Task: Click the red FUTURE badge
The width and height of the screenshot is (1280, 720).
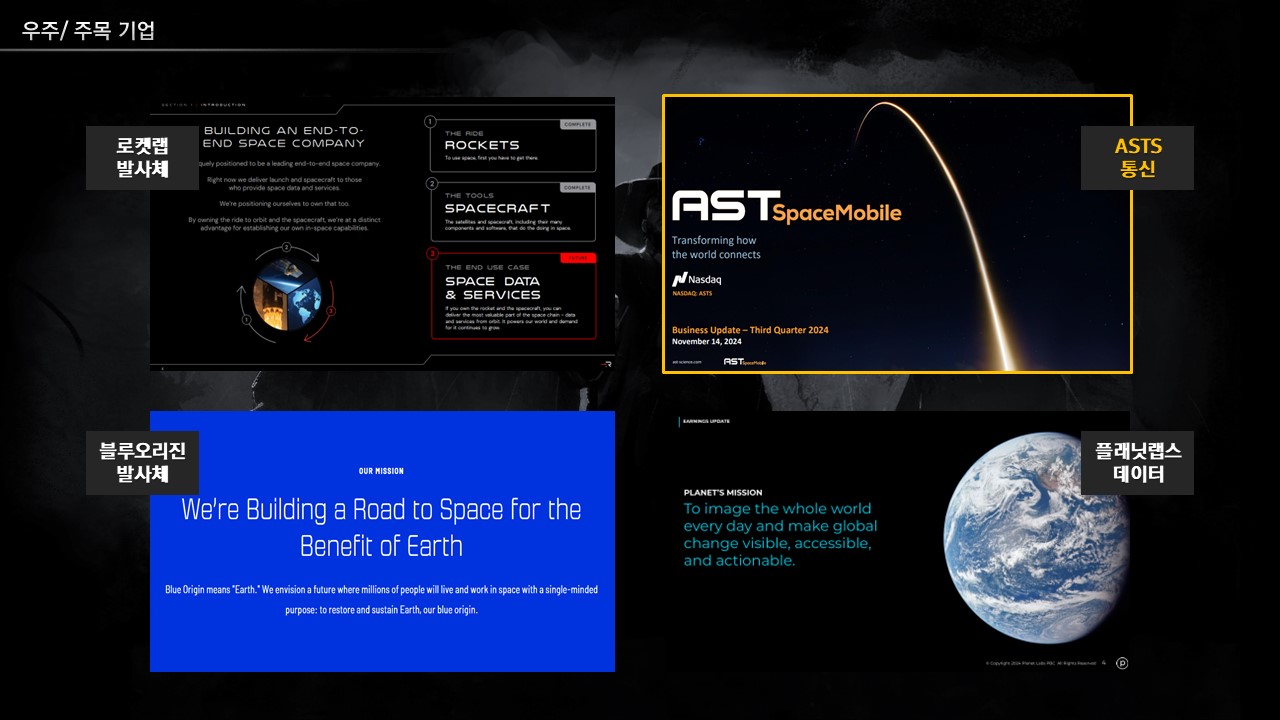Action: tap(577, 258)
